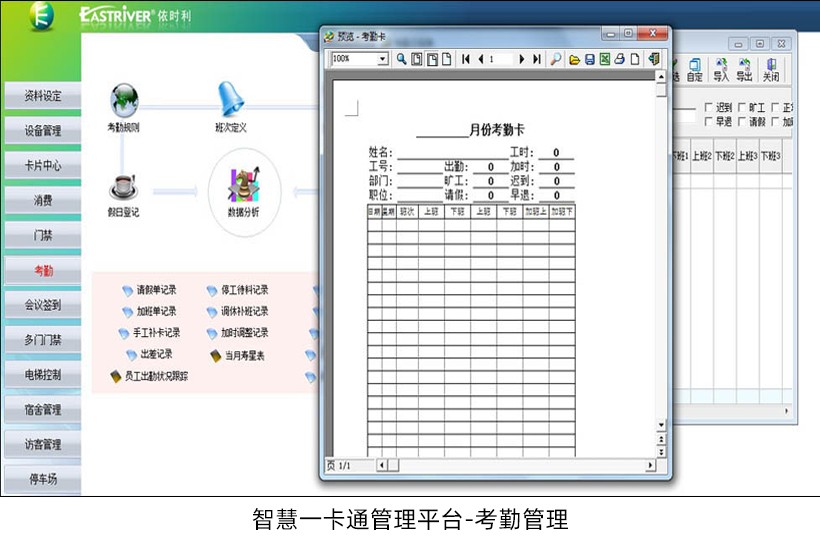Click the page number field in preview
Viewport: 820px width, 540px height.
[x=499, y=59]
